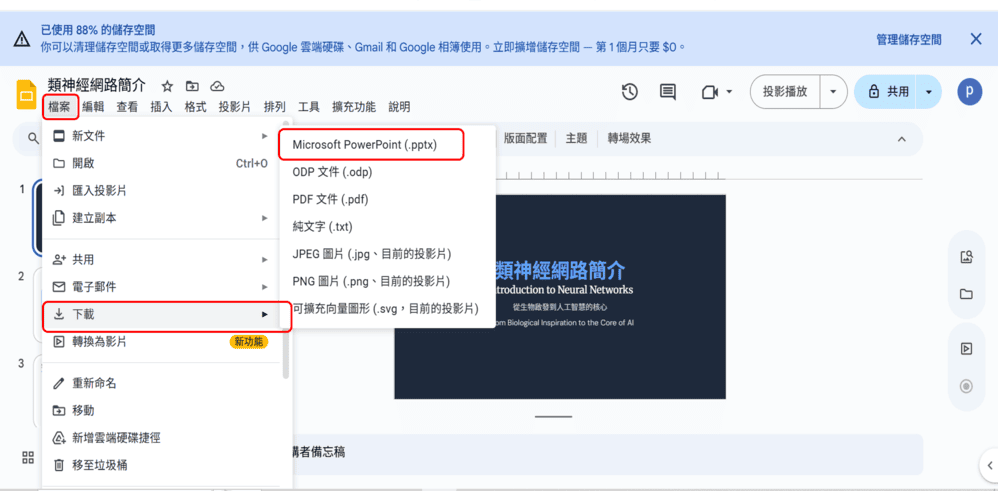Screen dimensions: 998x491
Task: Open the 插入 menu
Action: coord(161,107)
